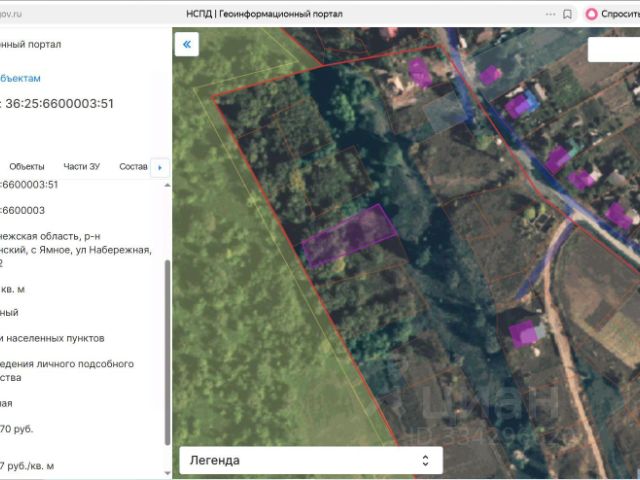Open the Части ЗУ tab
640x480 pixels.
pyautogui.click(x=82, y=167)
